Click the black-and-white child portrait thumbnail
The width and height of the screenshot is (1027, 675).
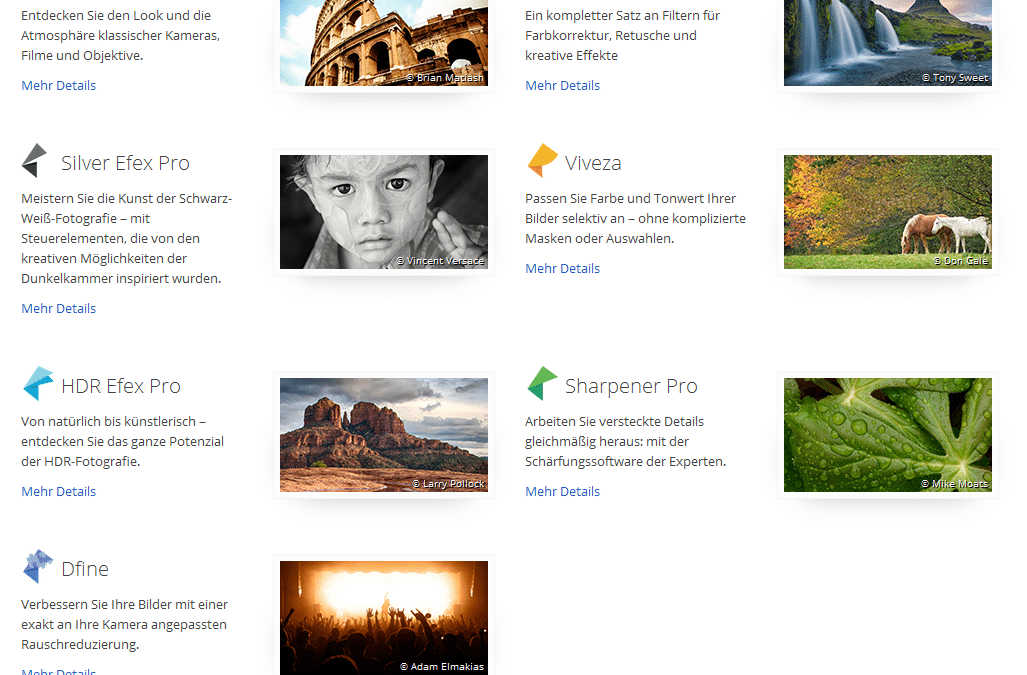(x=384, y=212)
